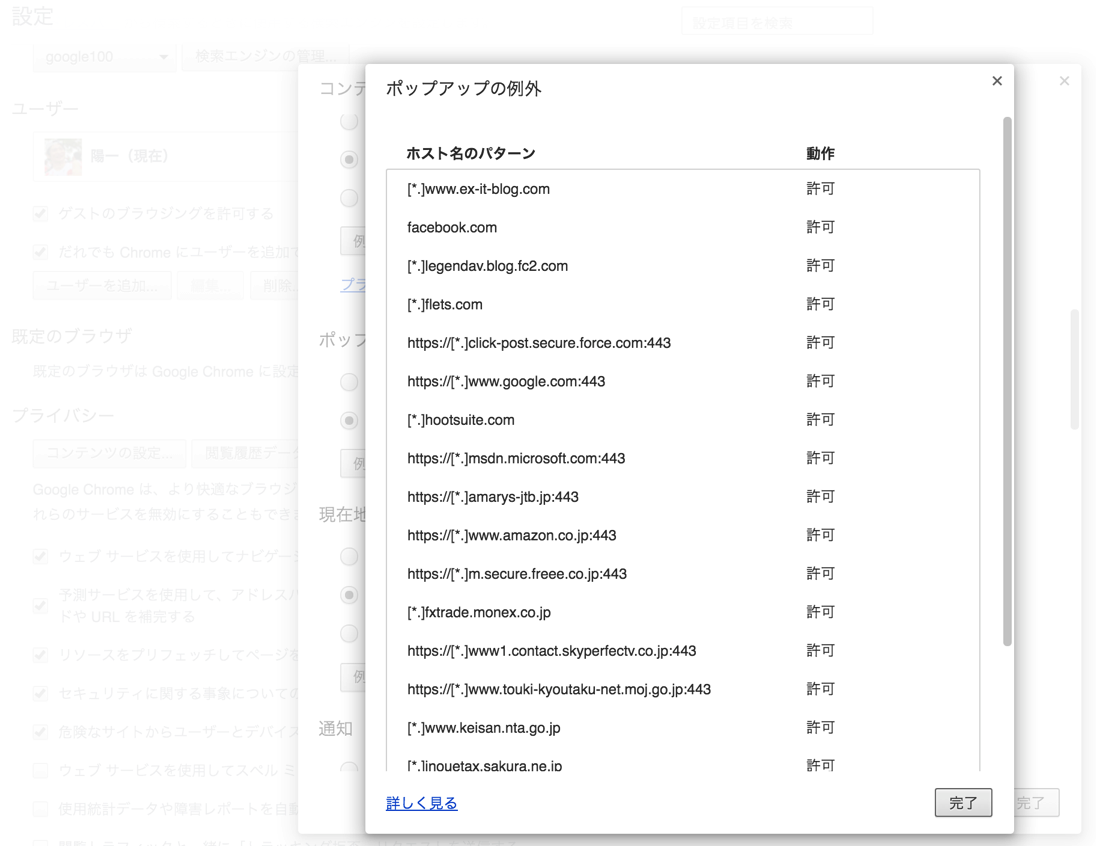Viewport: 1096px width, 846px height.
Task: Toggle ゲストのブラウジングを許可する checkbox
Action: (x=41, y=214)
